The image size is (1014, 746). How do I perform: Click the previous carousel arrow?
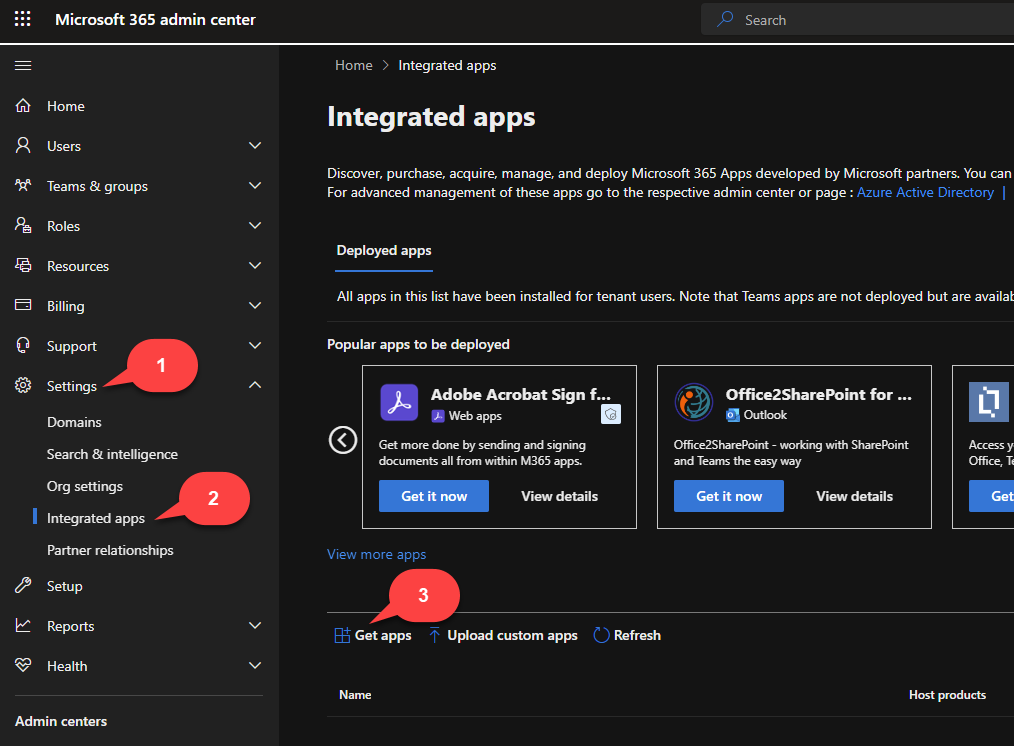[343, 440]
